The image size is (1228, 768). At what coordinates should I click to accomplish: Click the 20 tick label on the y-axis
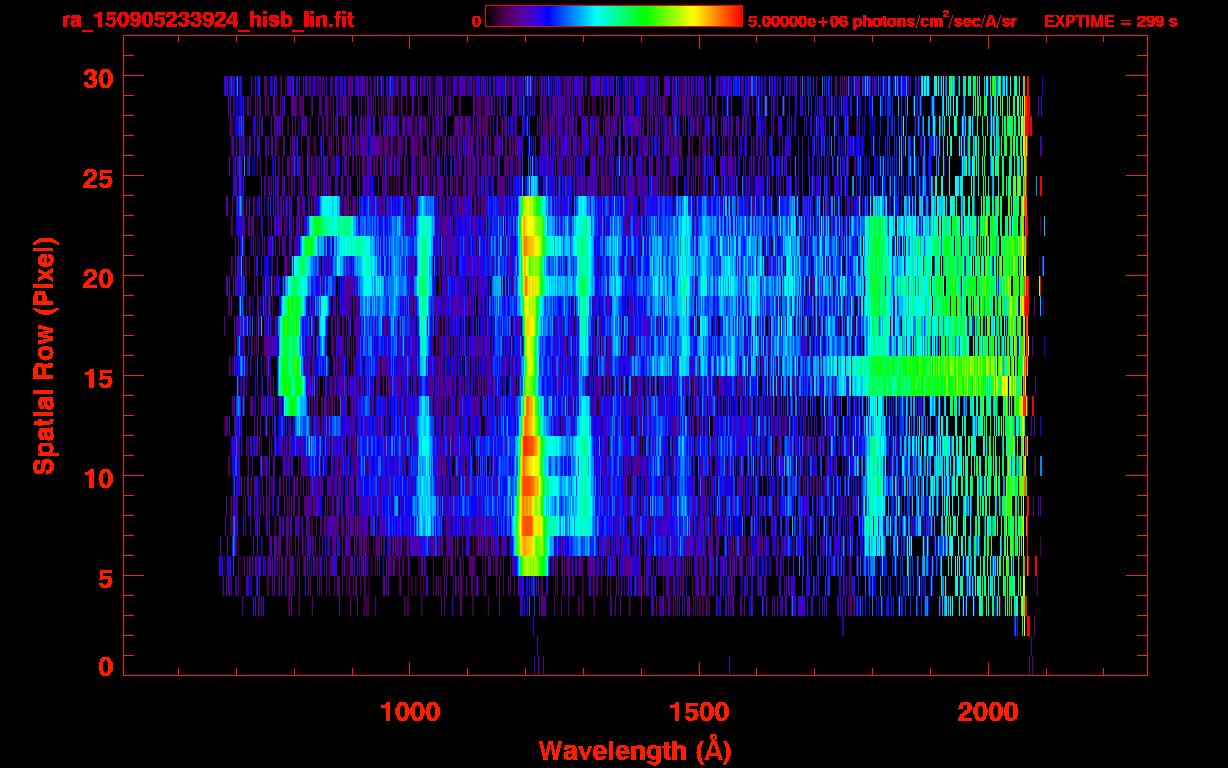tap(96, 277)
